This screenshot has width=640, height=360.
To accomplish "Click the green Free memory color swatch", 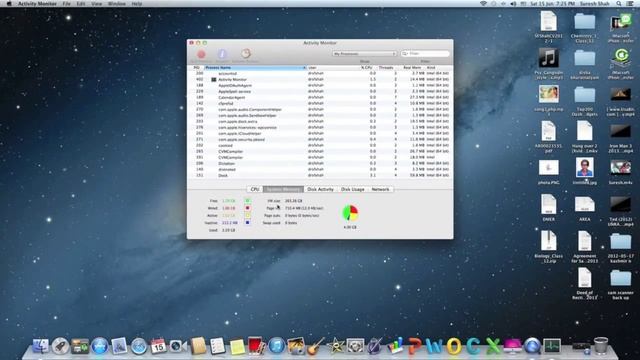I will click(x=247, y=200).
